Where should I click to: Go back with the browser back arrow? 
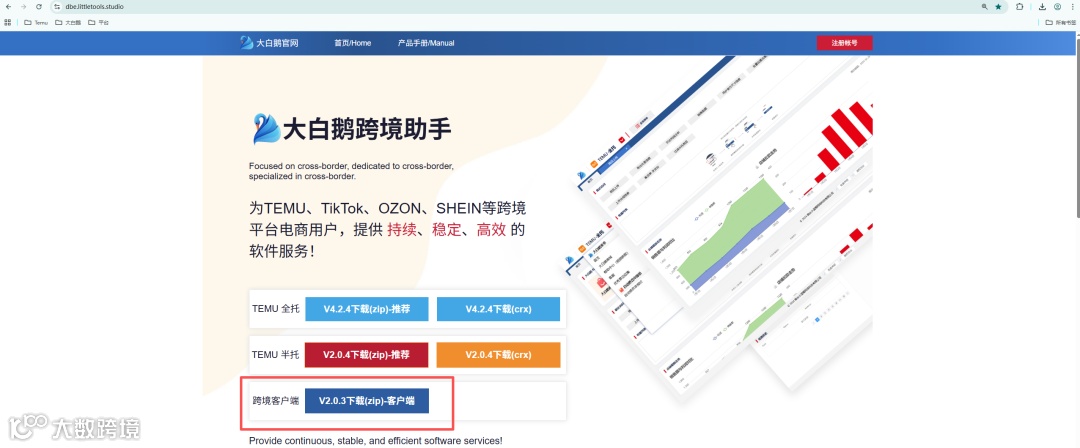click(8, 6)
